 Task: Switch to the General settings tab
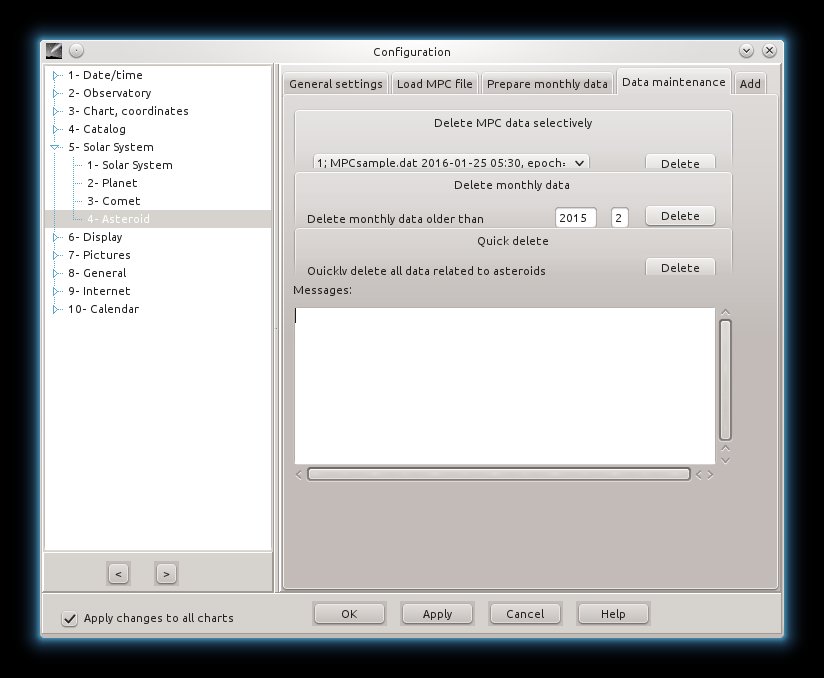336,84
